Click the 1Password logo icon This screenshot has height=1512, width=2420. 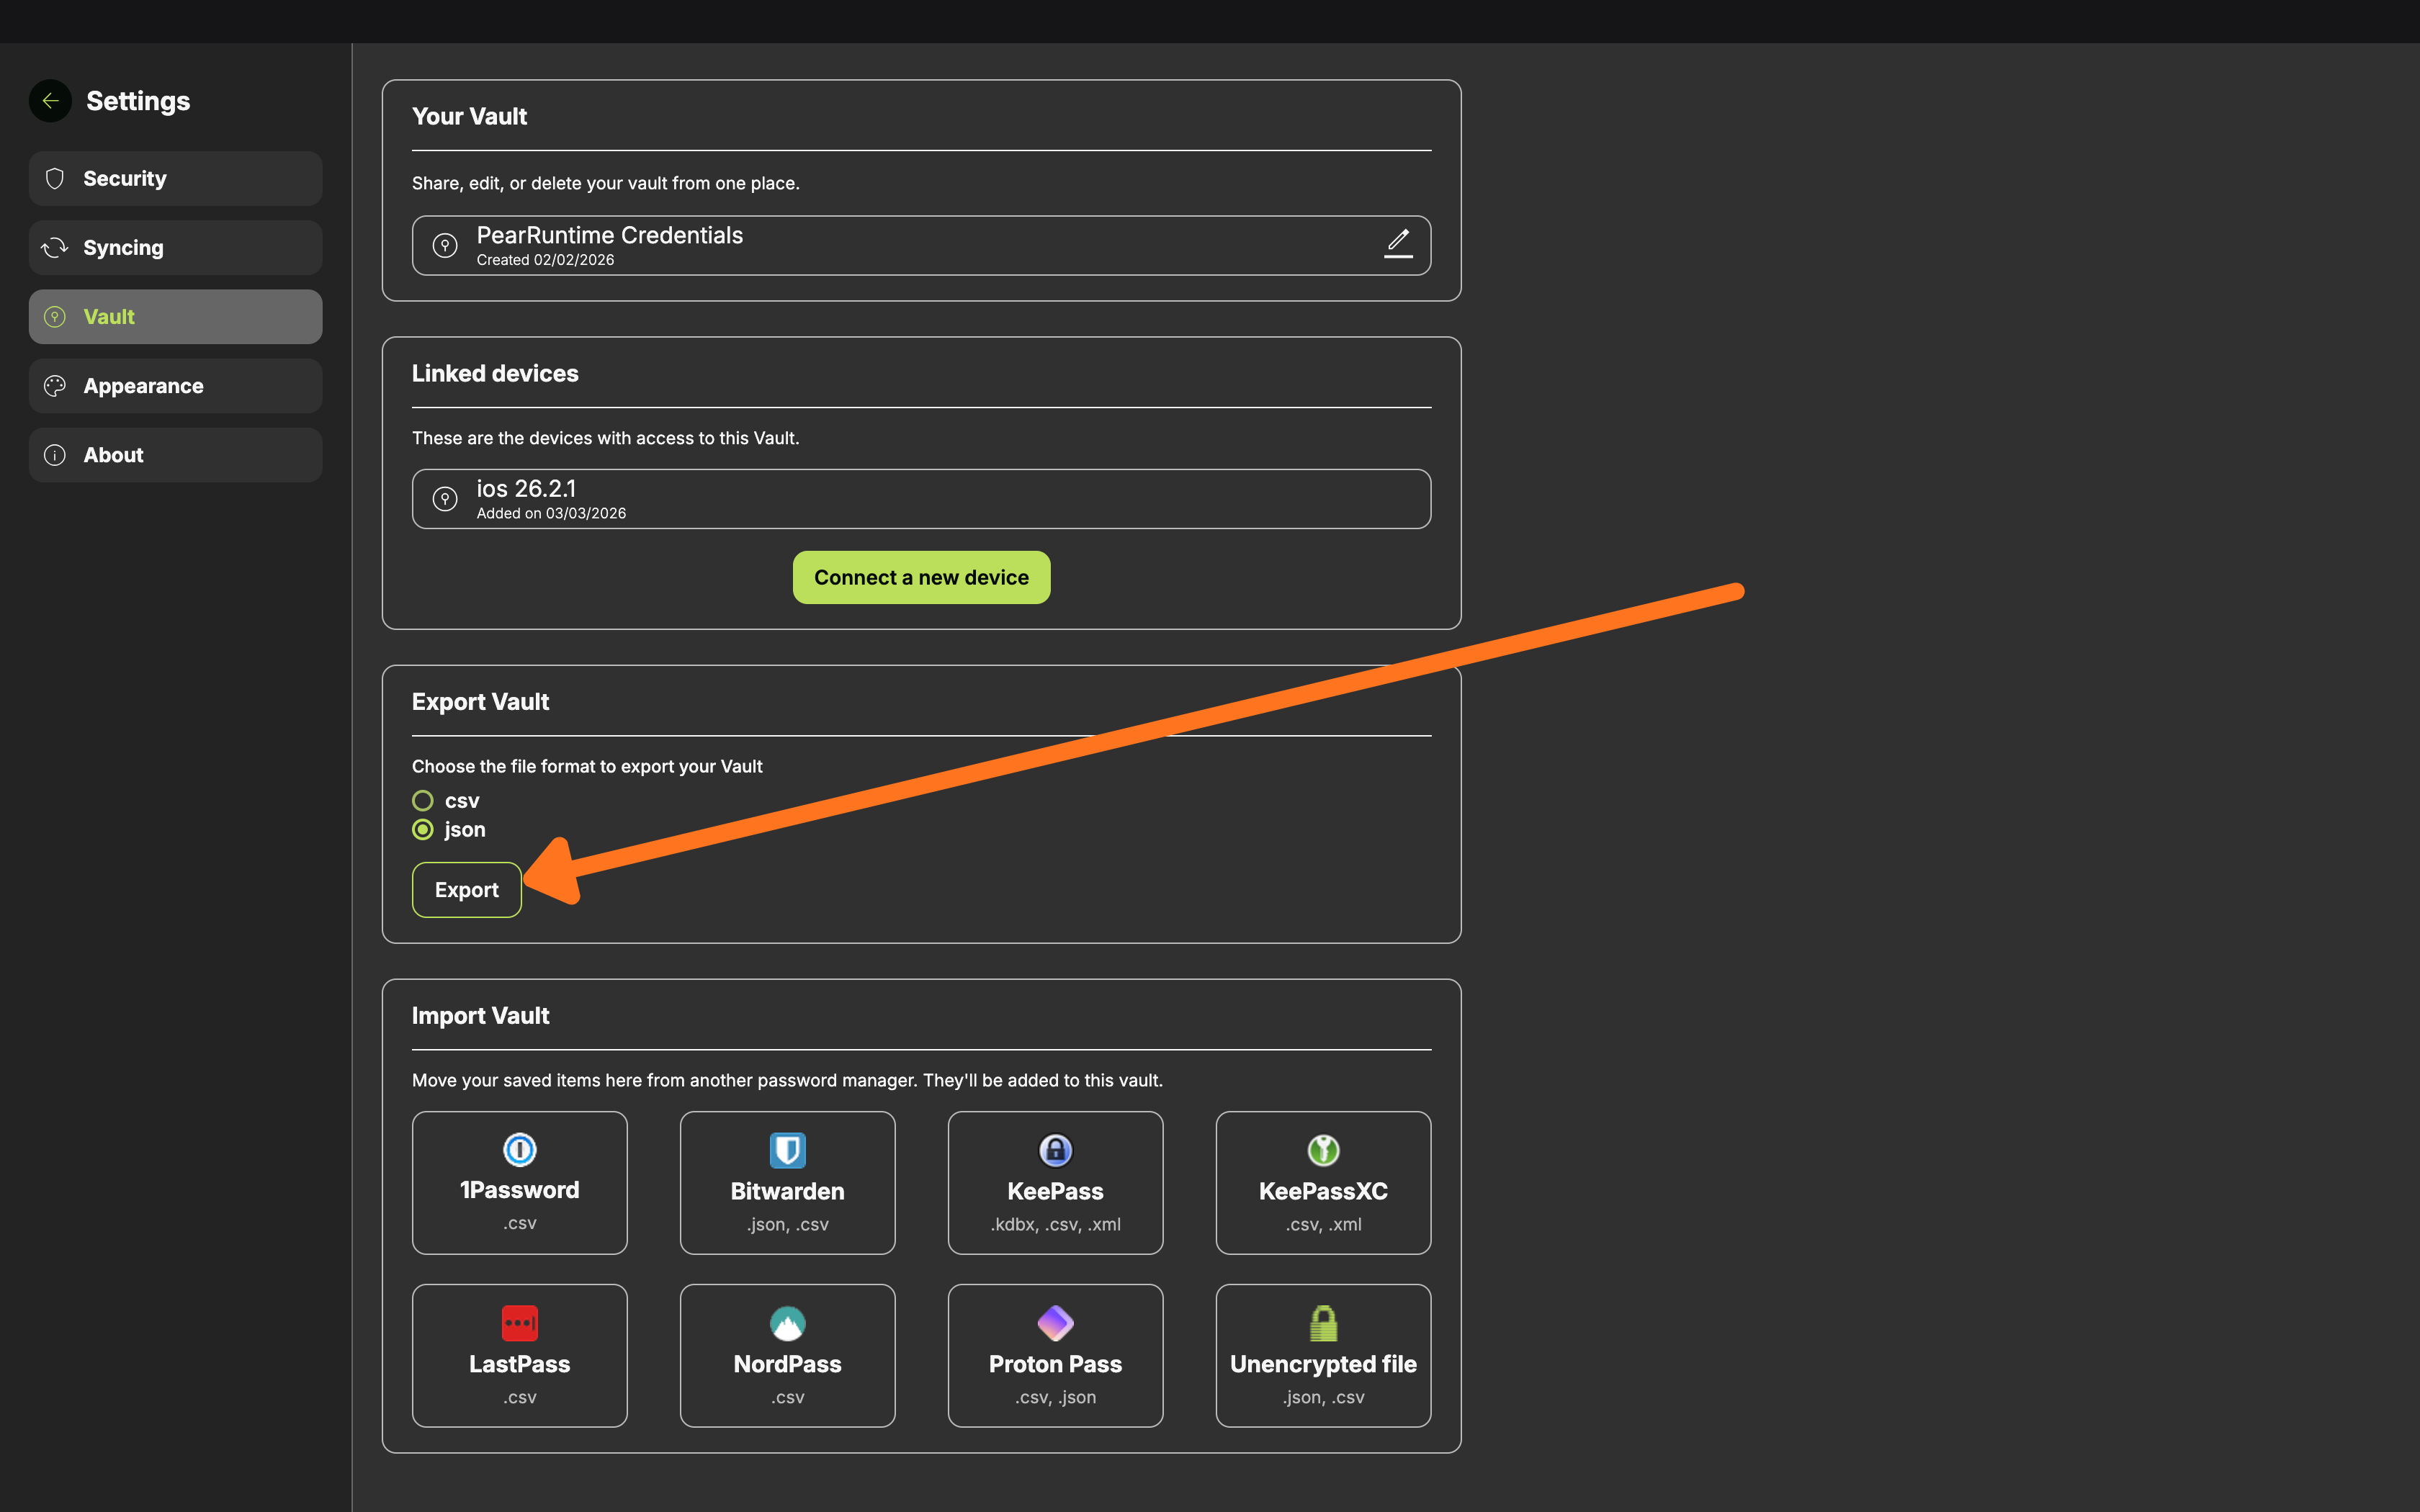[519, 1150]
